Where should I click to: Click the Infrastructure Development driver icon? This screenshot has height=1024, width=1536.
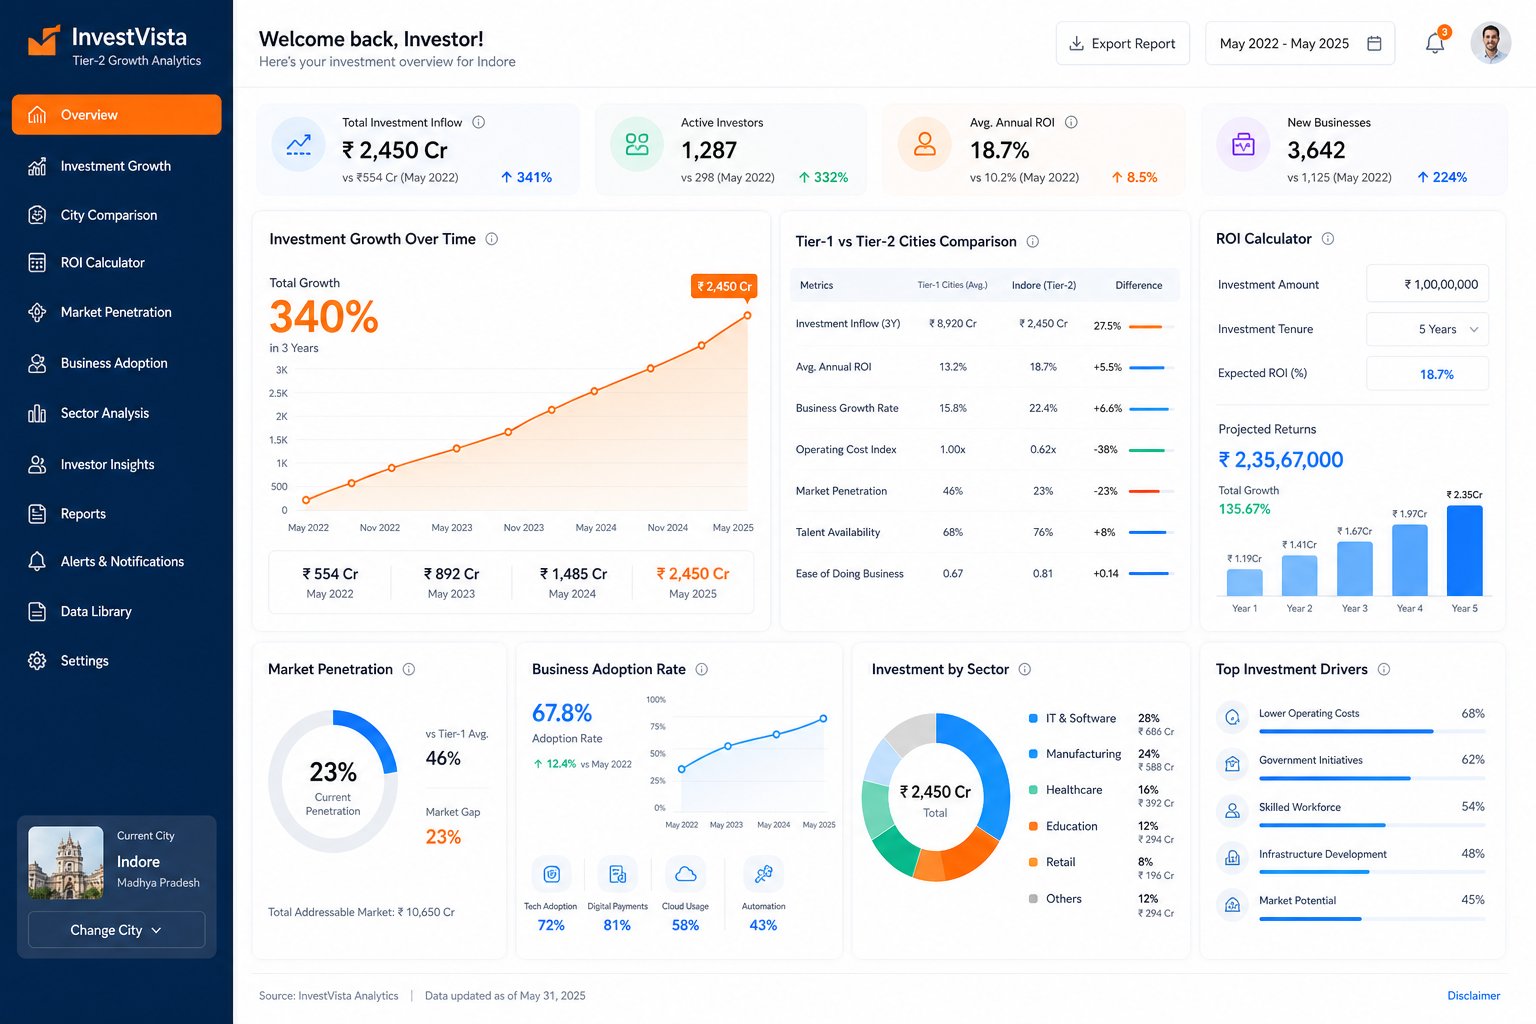click(1232, 857)
